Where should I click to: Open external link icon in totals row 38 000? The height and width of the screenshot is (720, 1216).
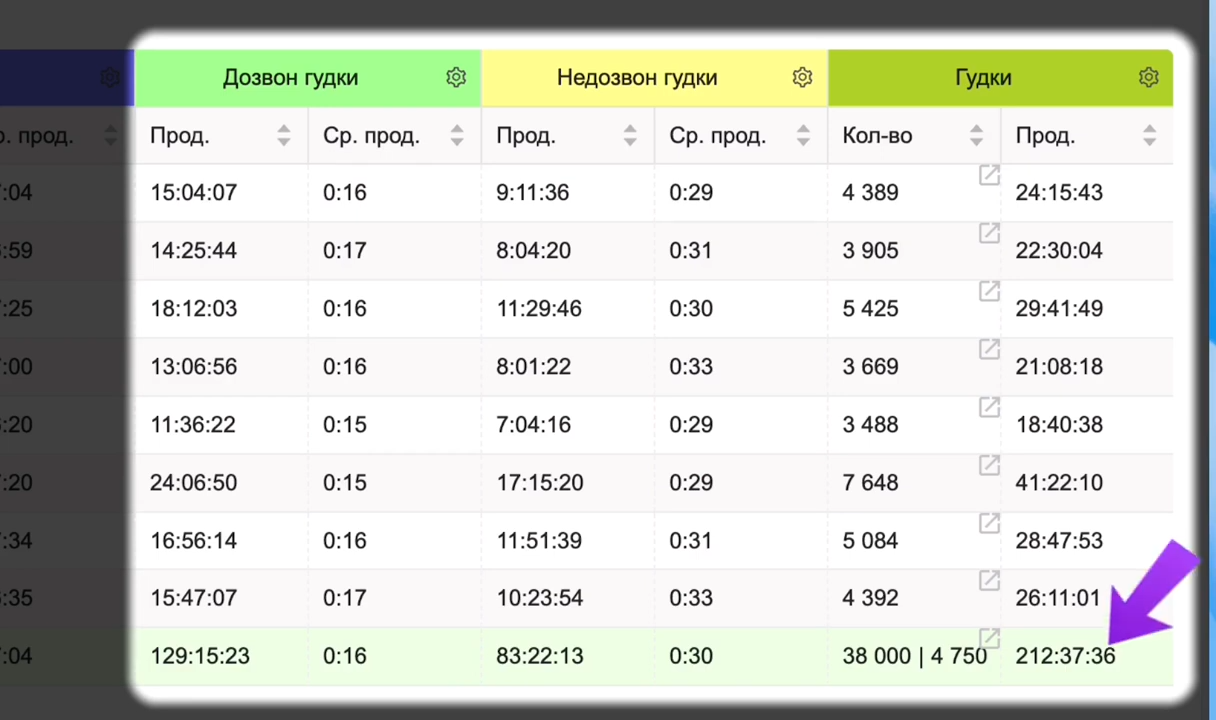(x=989, y=638)
